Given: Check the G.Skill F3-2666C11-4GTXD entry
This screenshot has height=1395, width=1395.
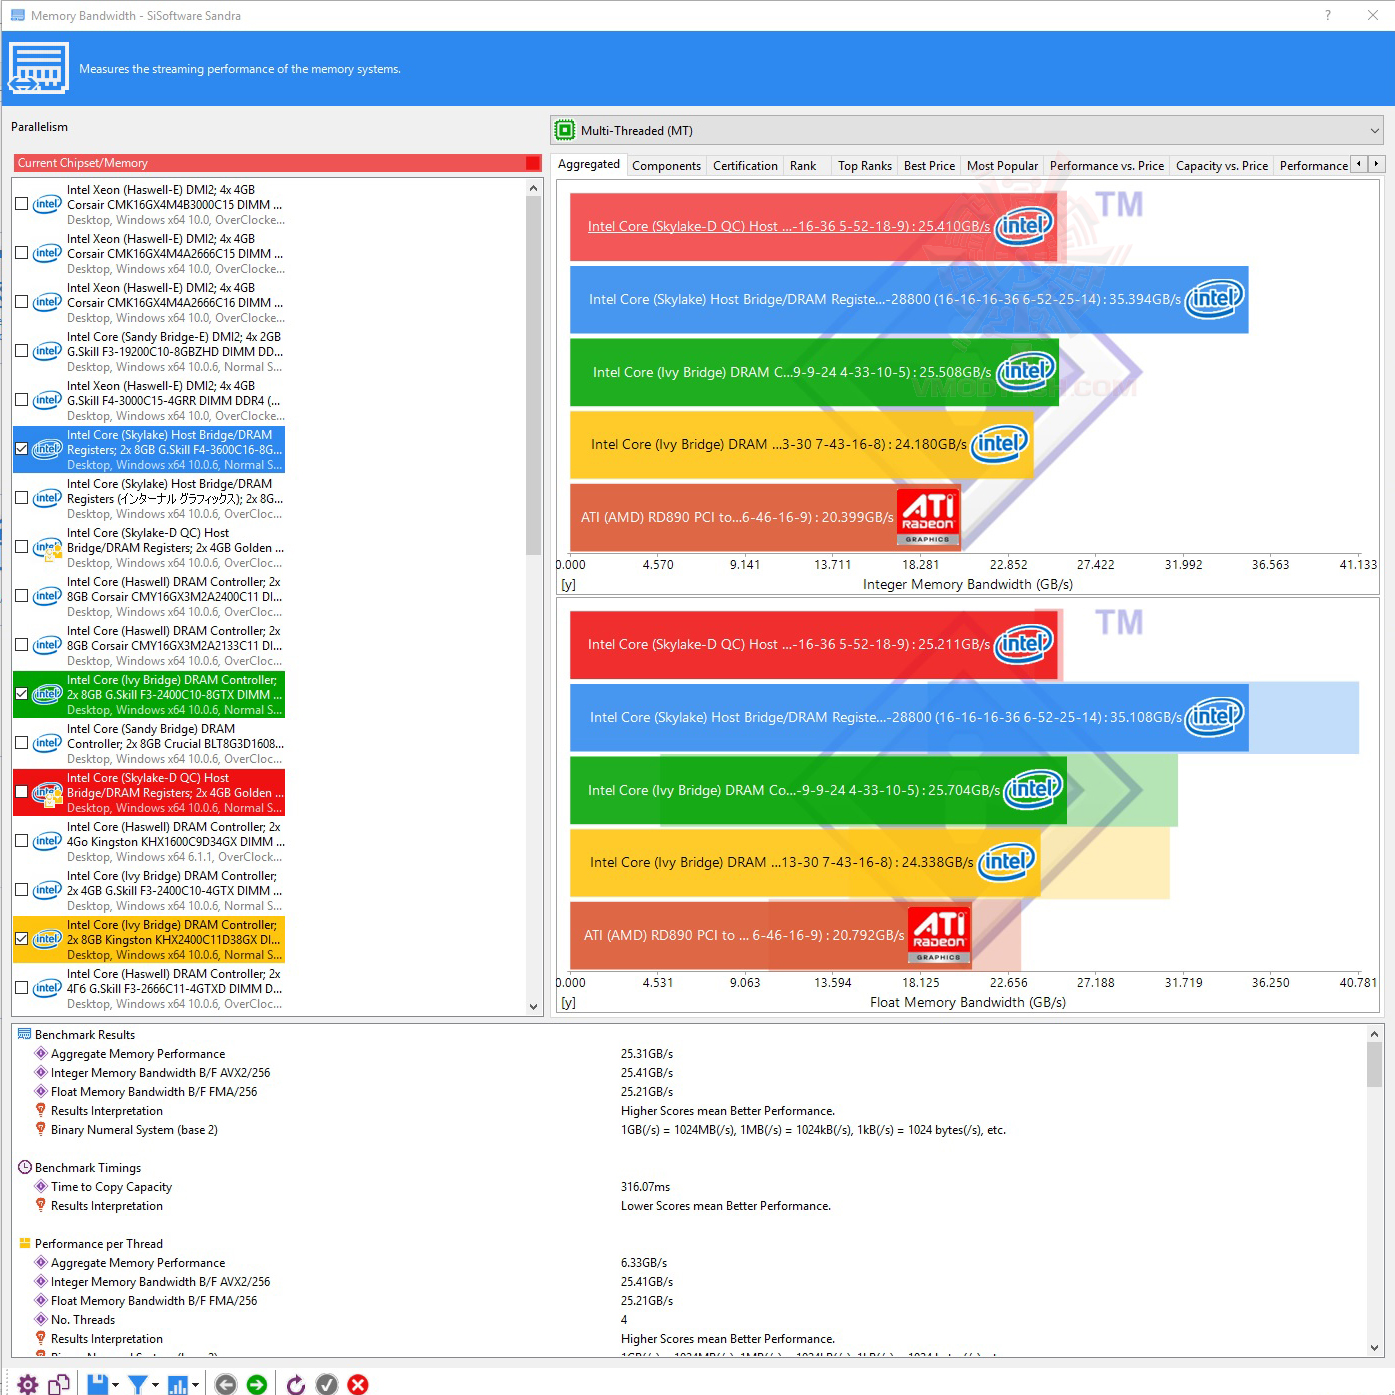Looking at the screenshot, I should 21,988.
